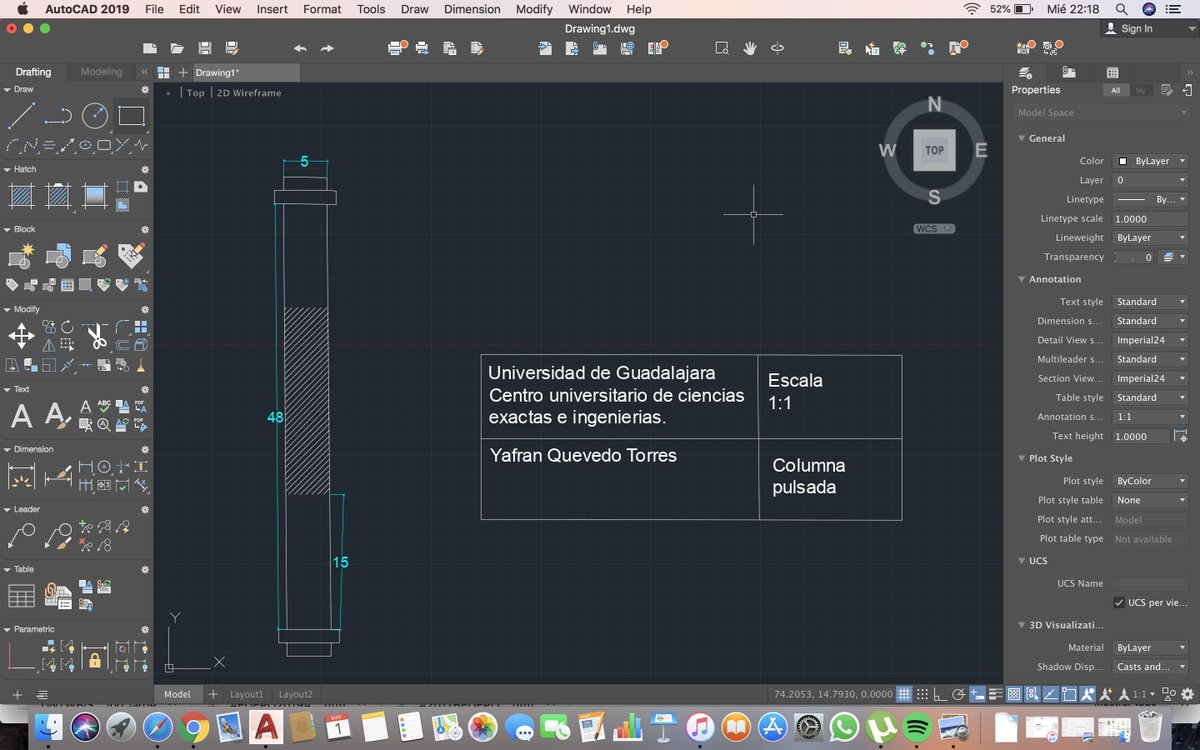The height and width of the screenshot is (750, 1200).
Task: Click the Text height input field
Action: [x=1141, y=436]
